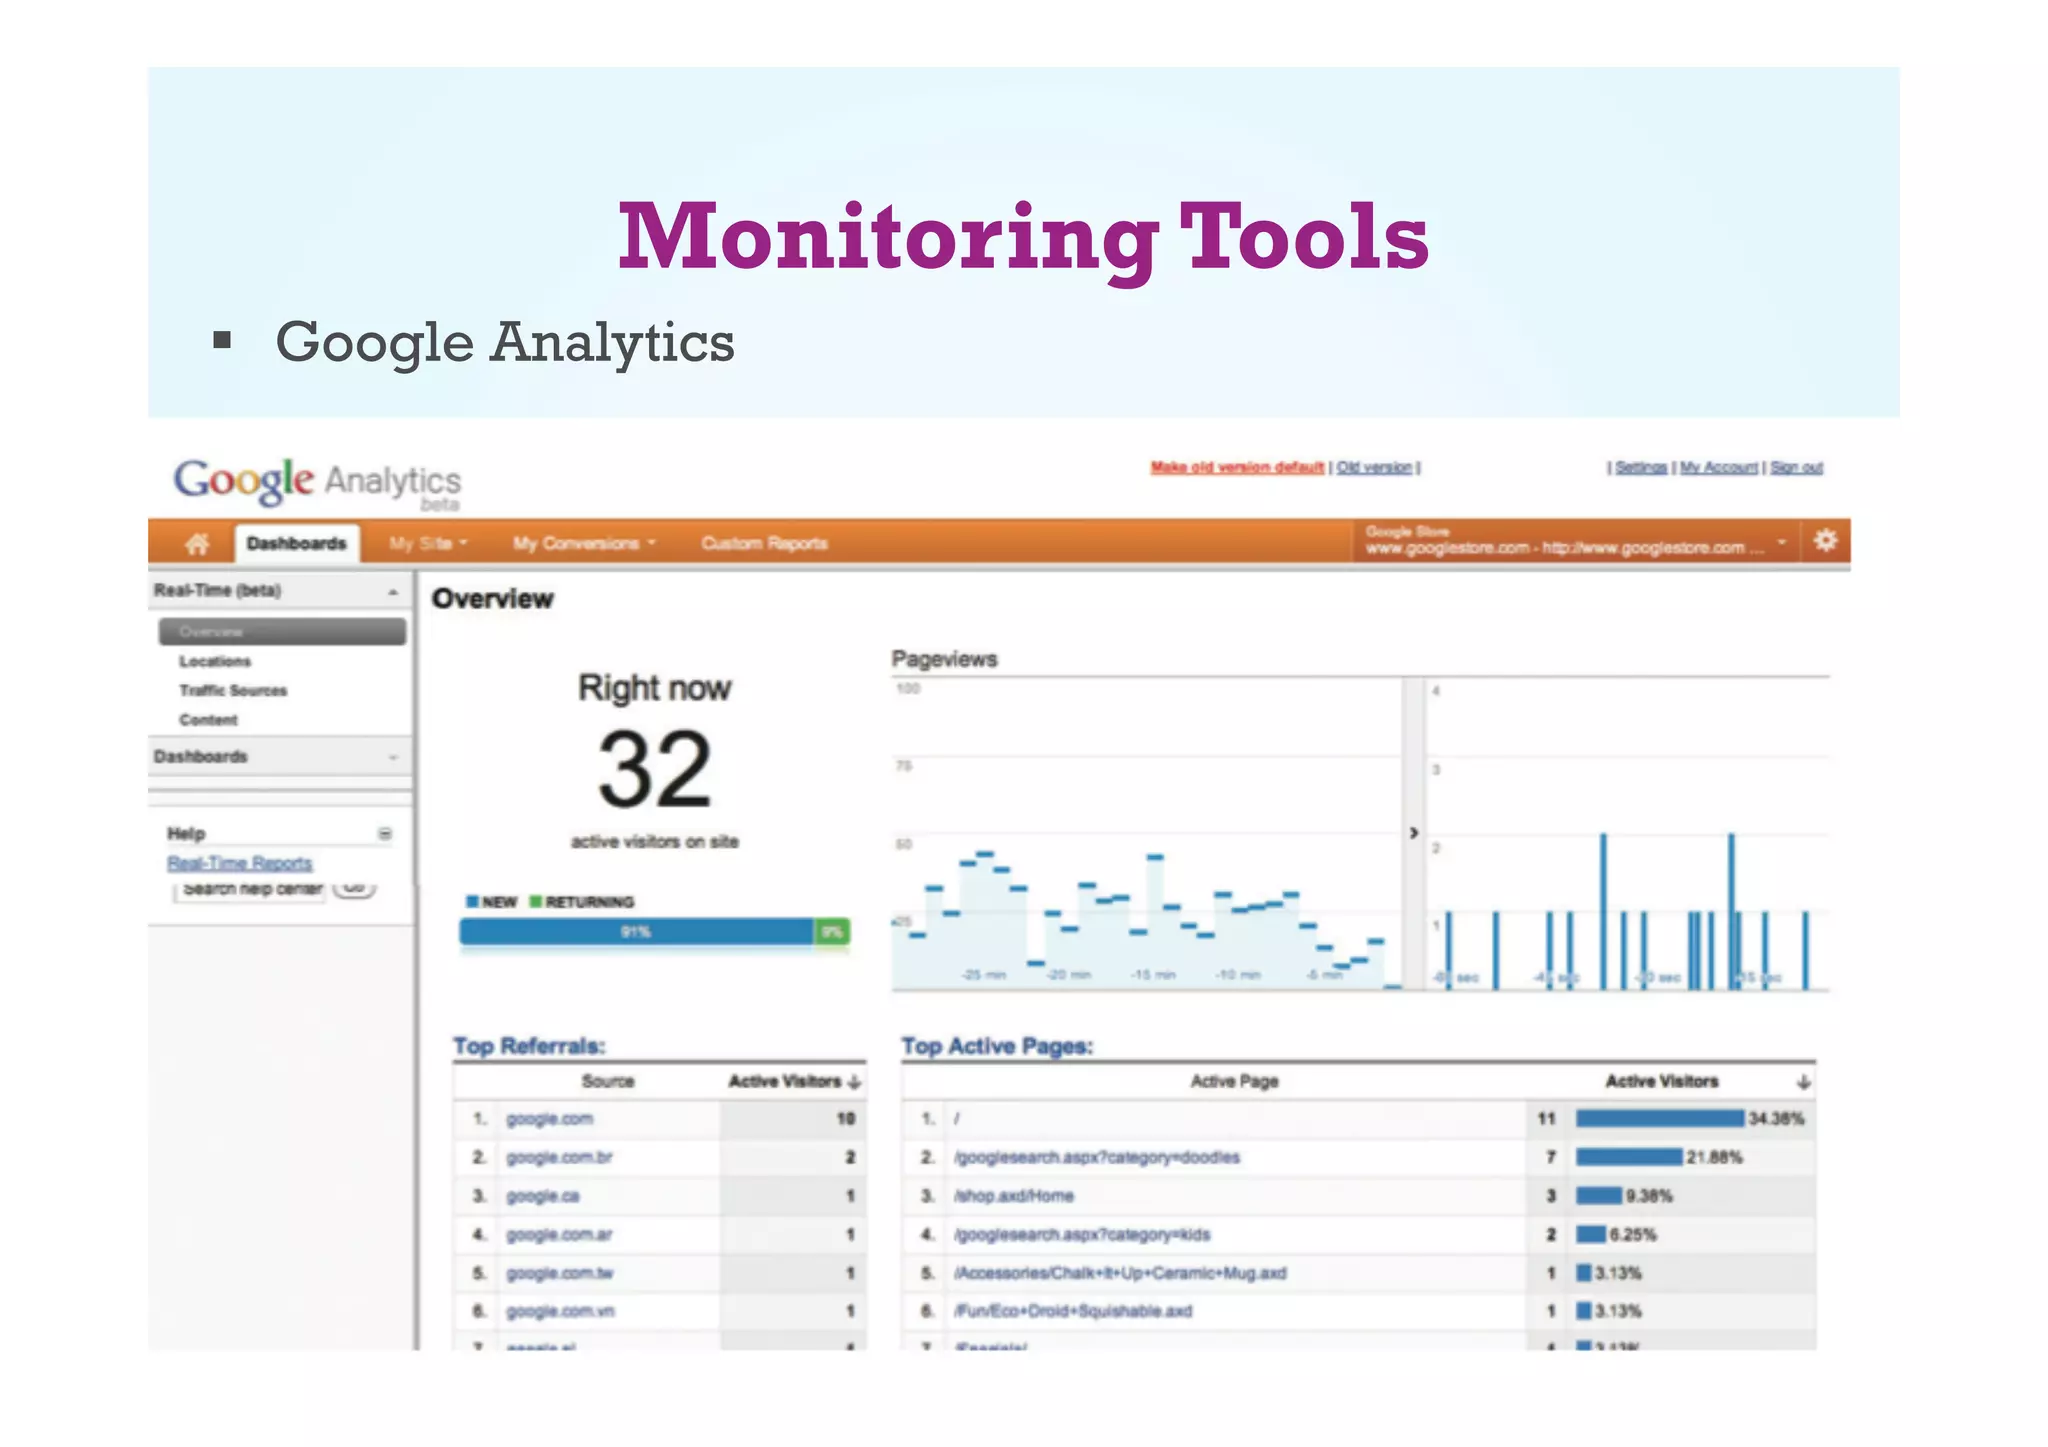Open the Custom Reports tab

(764, 543)
